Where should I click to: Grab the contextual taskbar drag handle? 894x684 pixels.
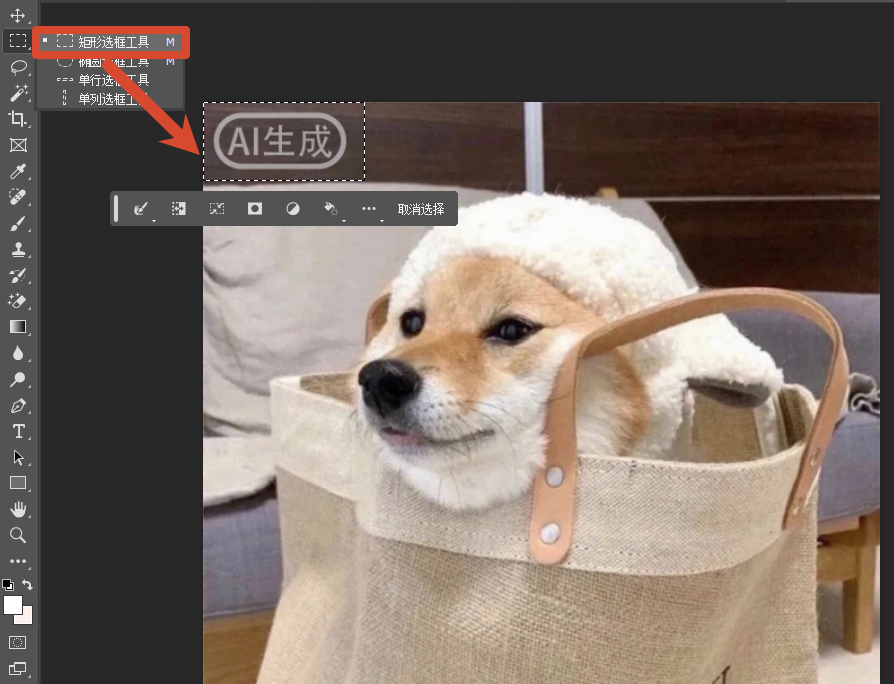click(116, 209)
